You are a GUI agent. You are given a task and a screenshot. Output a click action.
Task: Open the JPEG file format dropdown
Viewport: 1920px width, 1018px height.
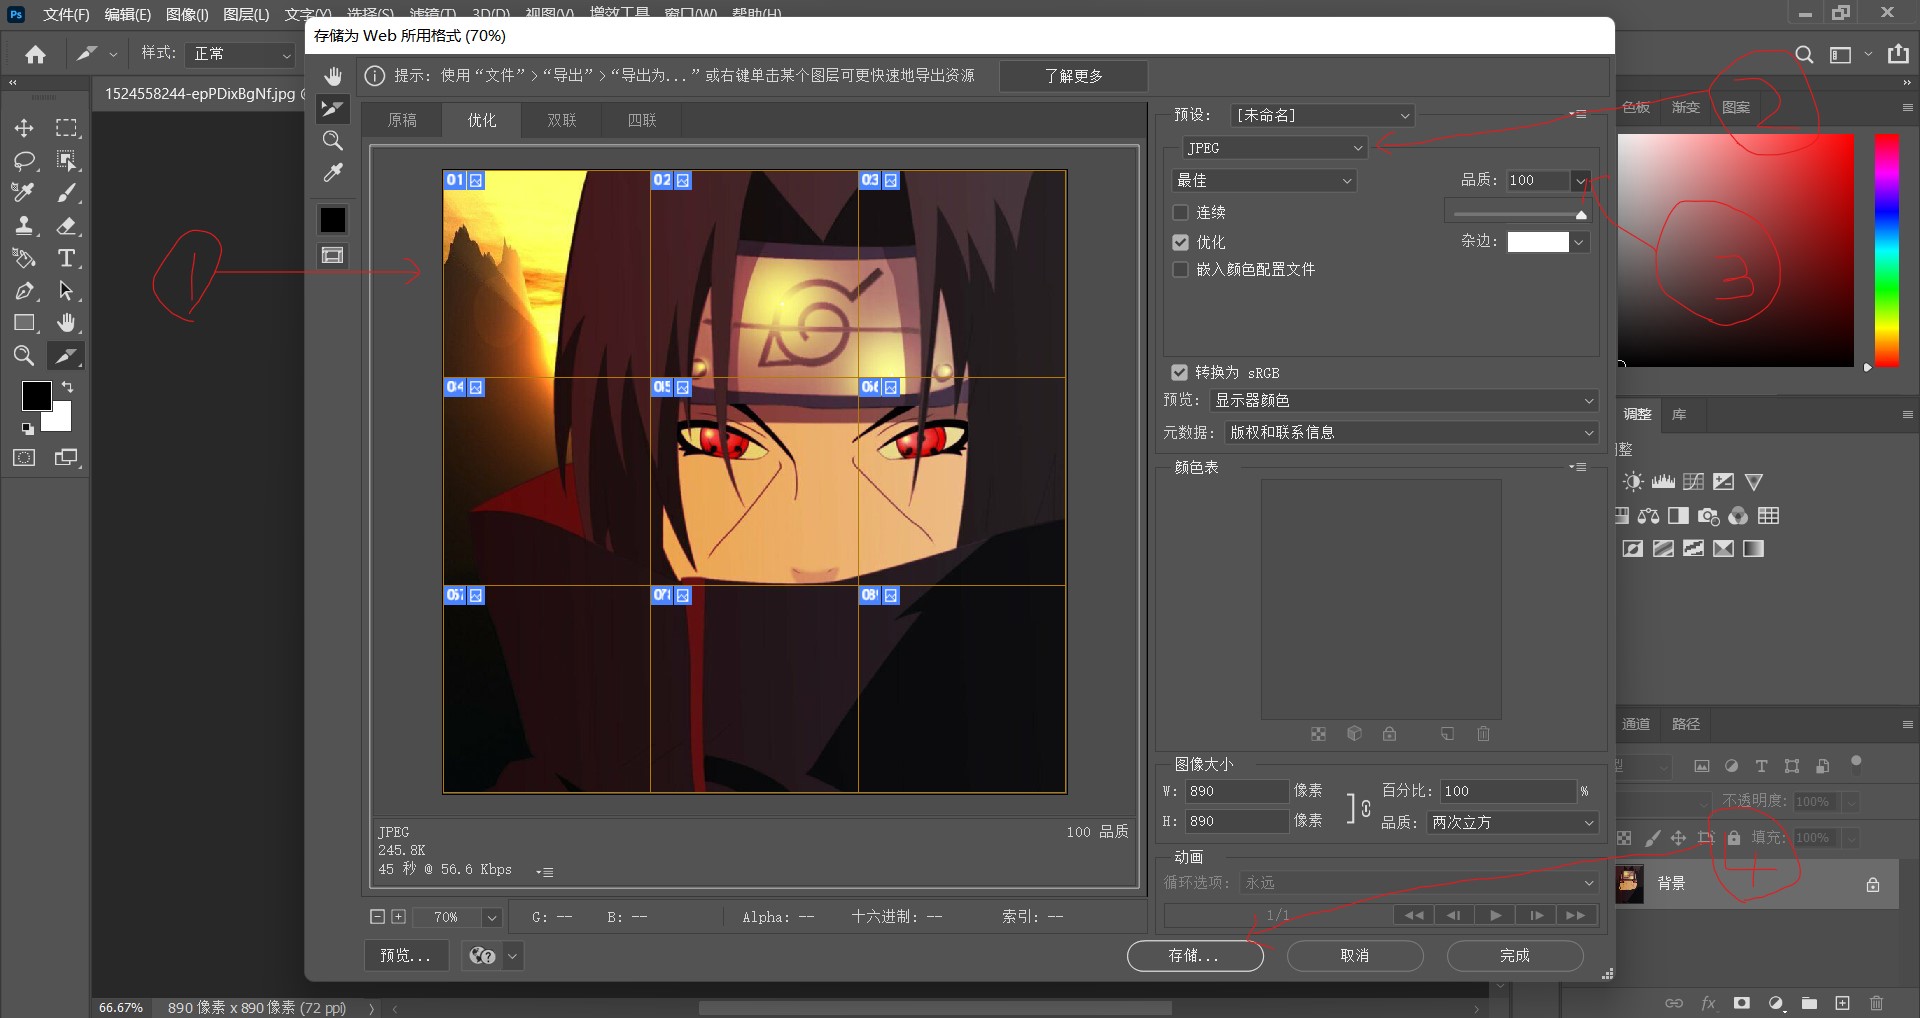(x=1275, y=148)
